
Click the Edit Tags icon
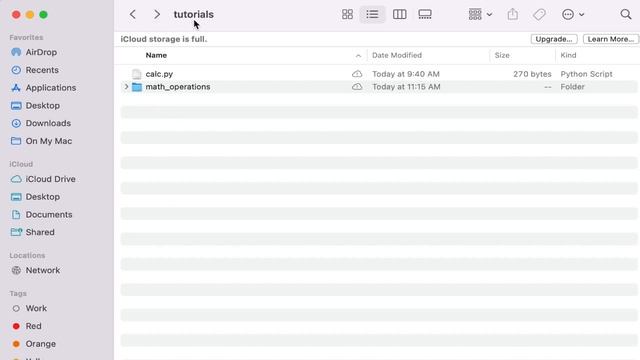click(x=539, y=14)
